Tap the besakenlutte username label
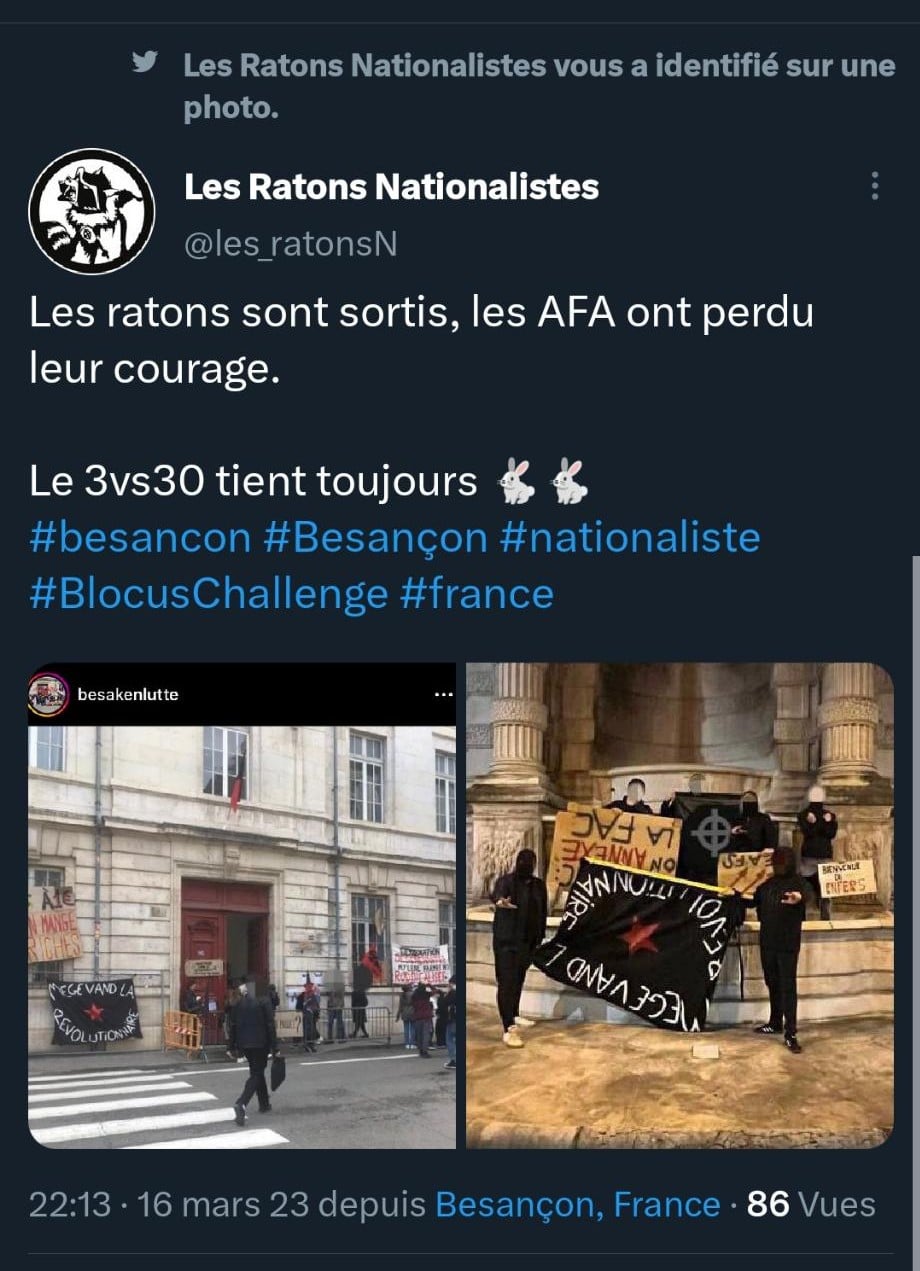 coord(127,694)
